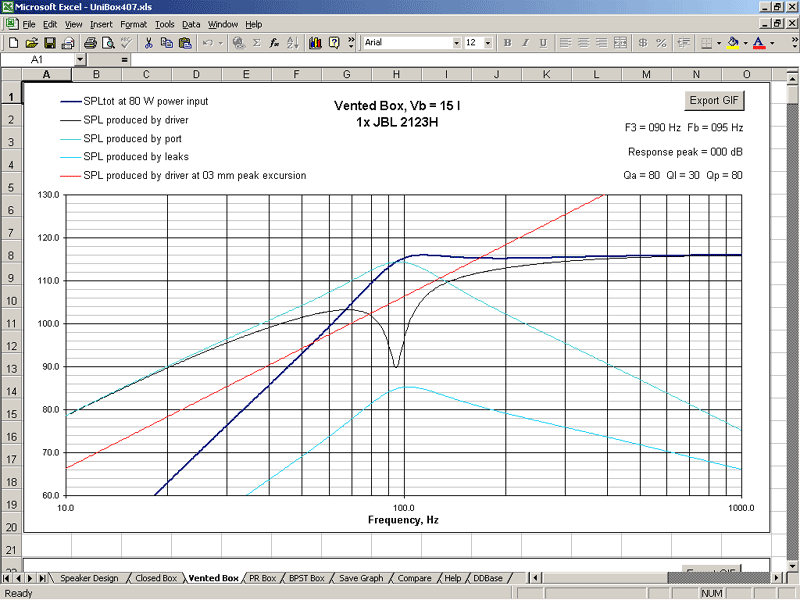Cut selection with the scissors icon
The height and width of the screenshot is (600, 800).
[x=148, y=43]
